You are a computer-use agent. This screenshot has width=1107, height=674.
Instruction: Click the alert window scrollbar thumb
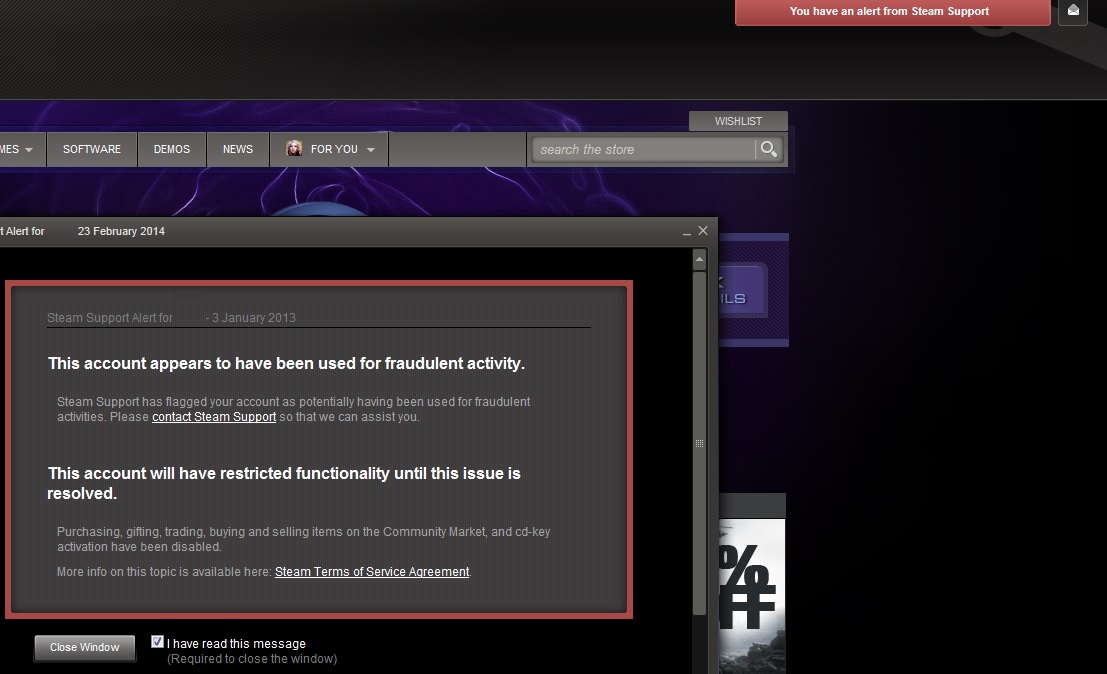coord(699,443)
